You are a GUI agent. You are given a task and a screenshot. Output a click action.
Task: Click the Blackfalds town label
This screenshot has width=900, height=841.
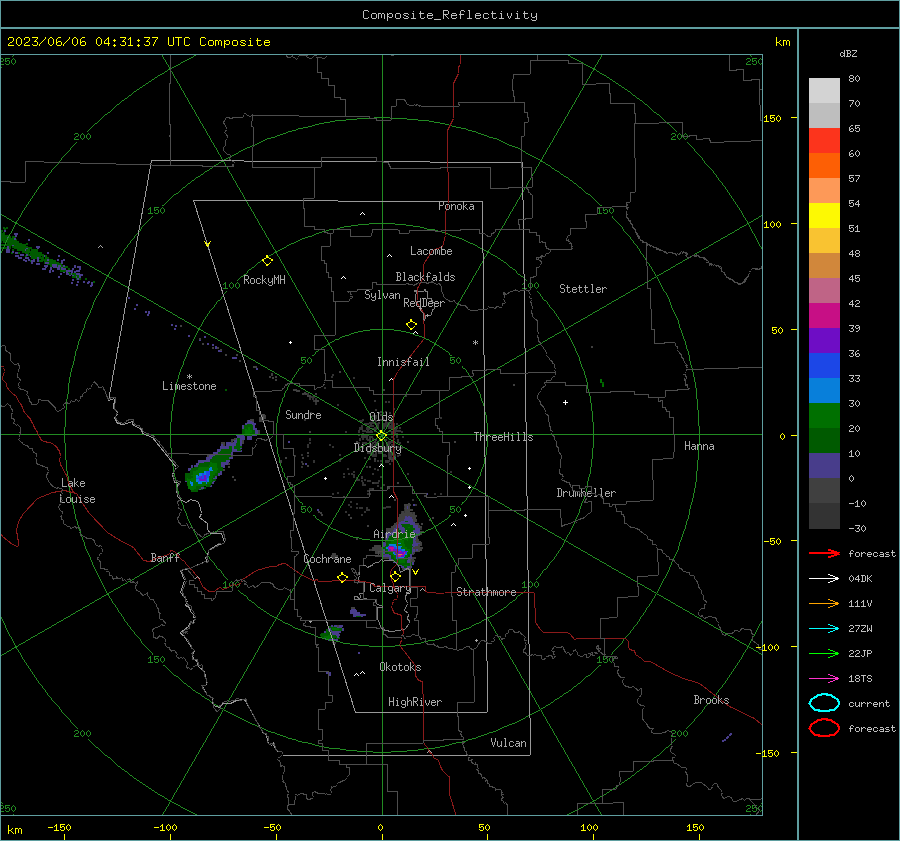pyautogui.click(x=425, y=277)
